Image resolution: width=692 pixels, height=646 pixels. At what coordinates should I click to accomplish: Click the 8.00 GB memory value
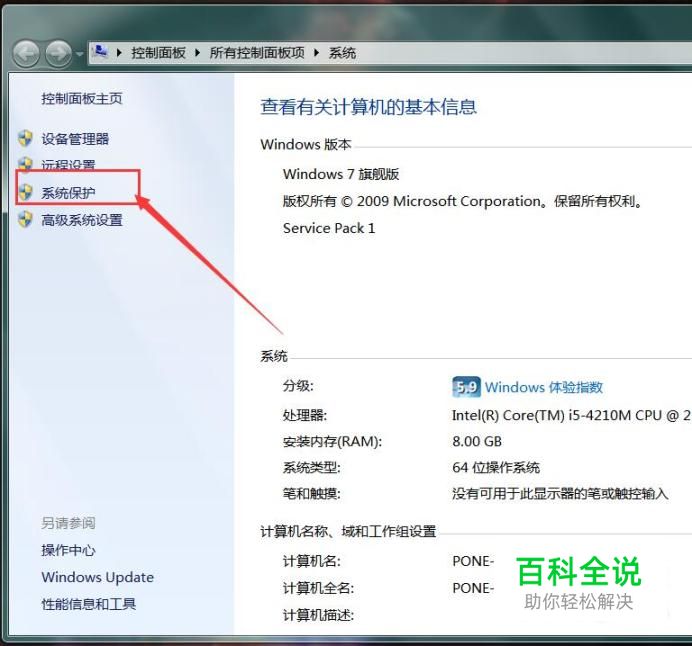[477, 441]
